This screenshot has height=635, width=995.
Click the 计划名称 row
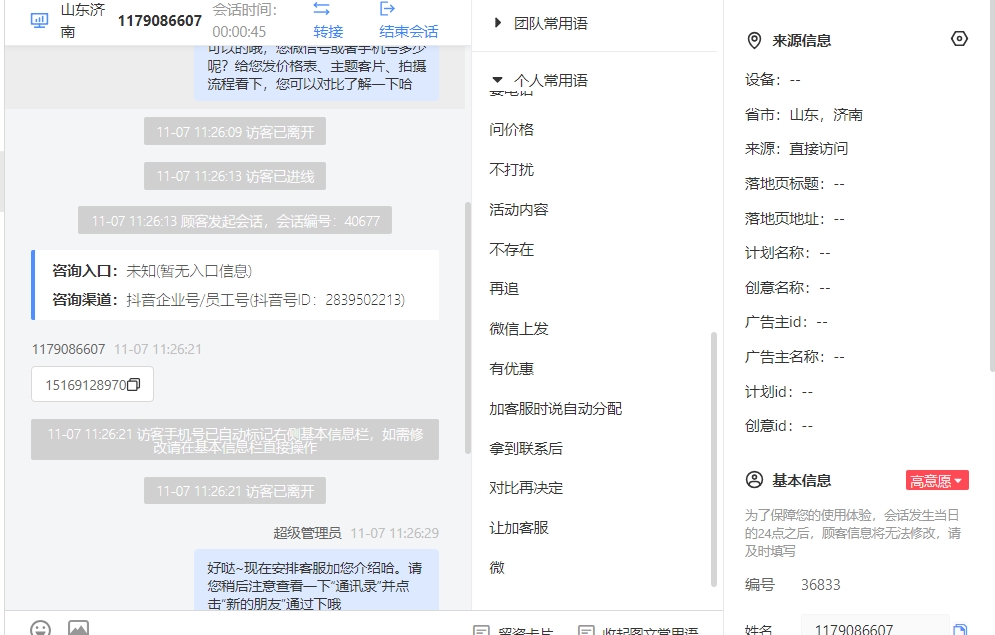click(787, 253)
